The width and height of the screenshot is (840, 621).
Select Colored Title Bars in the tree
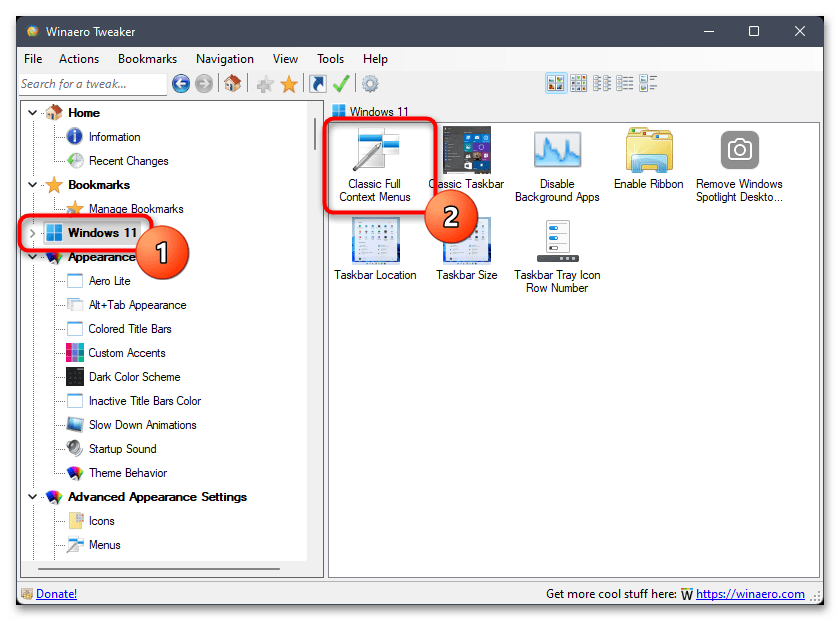click(x=130, y=329)
